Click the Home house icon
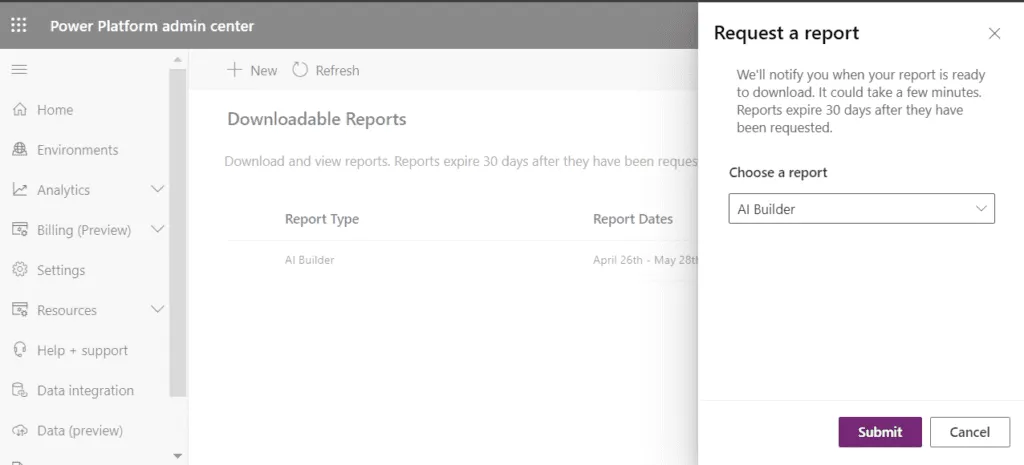1024x465 pixels. 20,109
